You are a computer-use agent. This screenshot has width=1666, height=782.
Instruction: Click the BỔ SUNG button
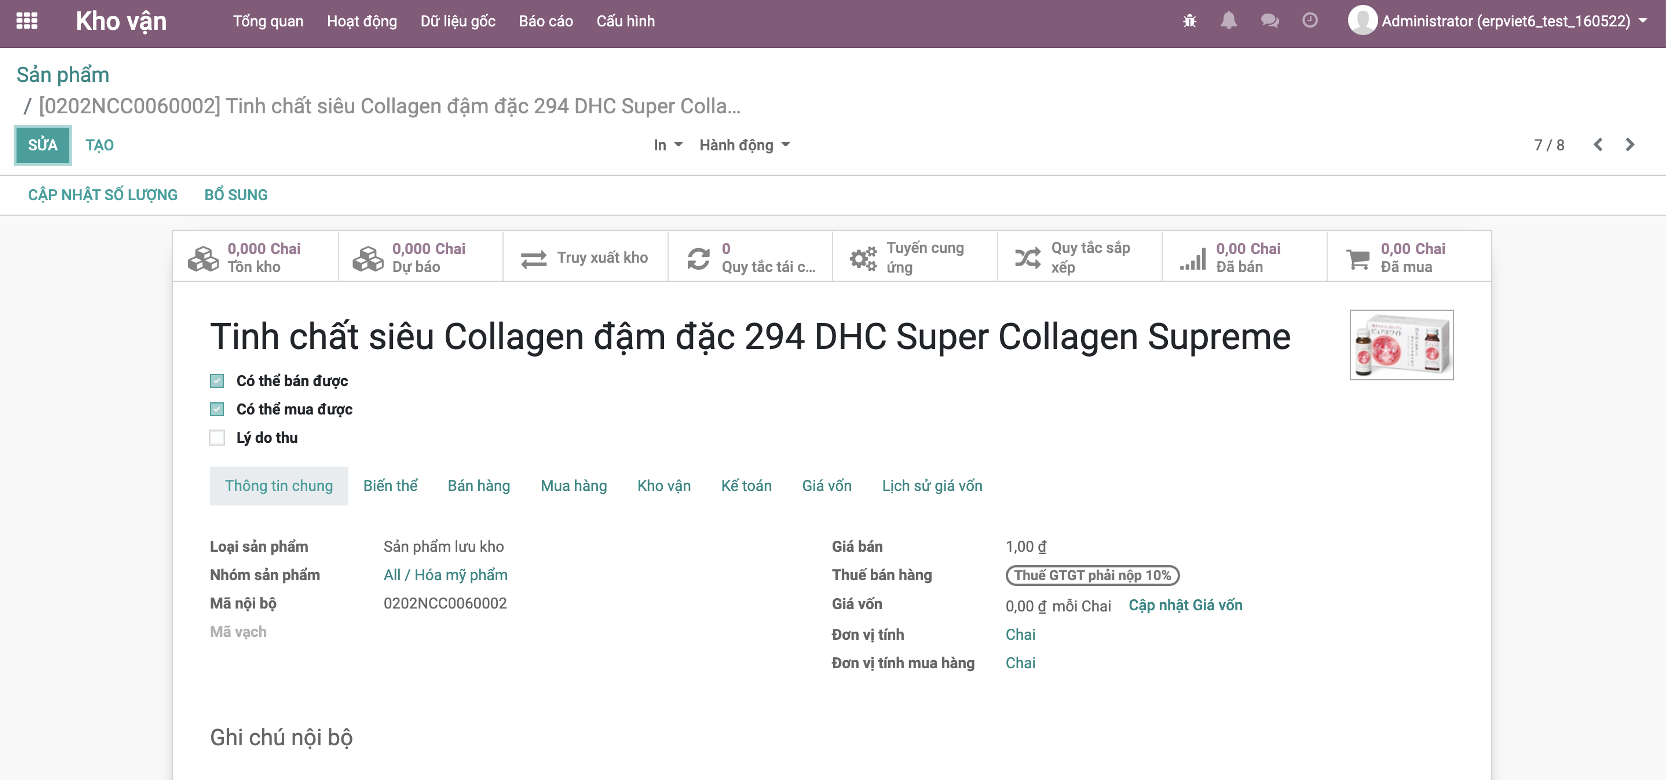tap(236, 195)
